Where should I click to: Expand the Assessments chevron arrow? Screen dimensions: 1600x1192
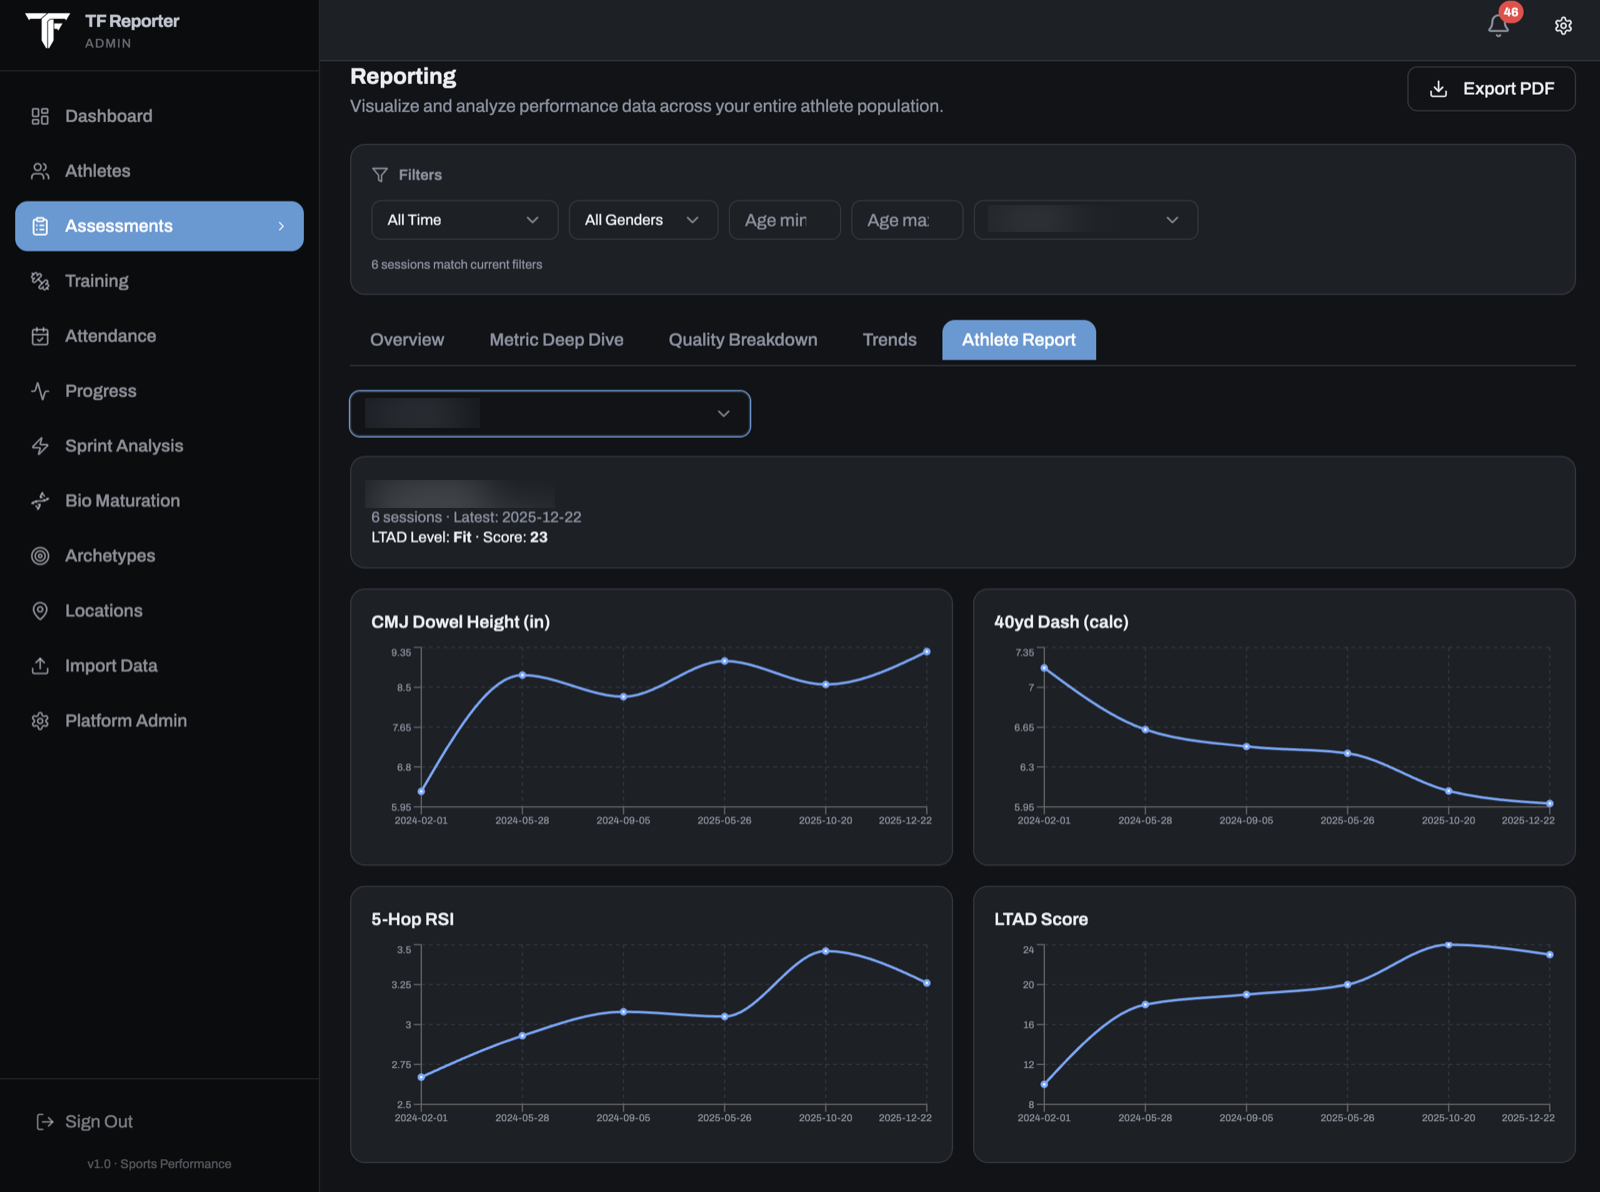pyautogui.click(x=281, y=226)
